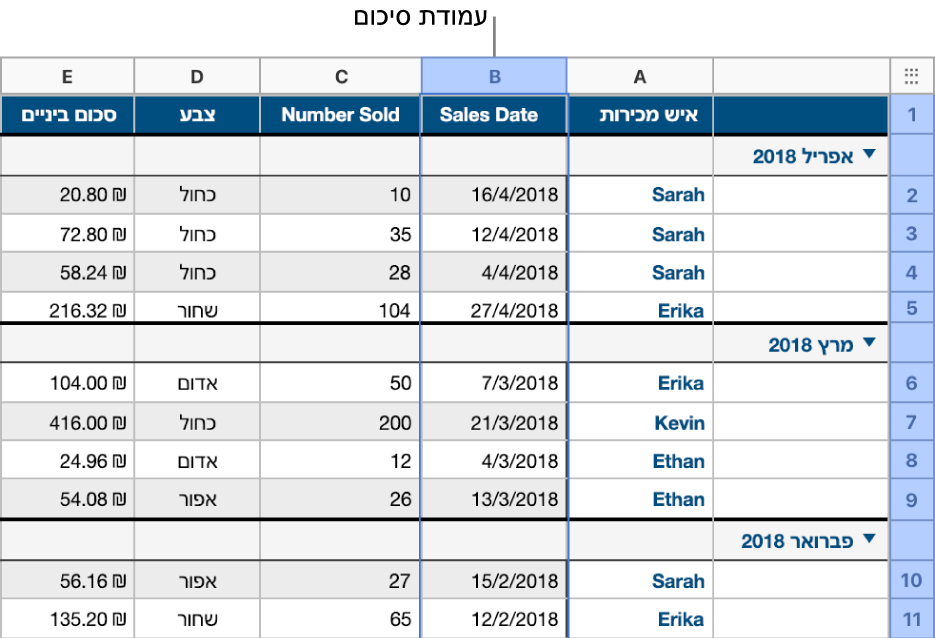Select the איש מכירות header cell
Screen dimensions: 935x638
639,115
